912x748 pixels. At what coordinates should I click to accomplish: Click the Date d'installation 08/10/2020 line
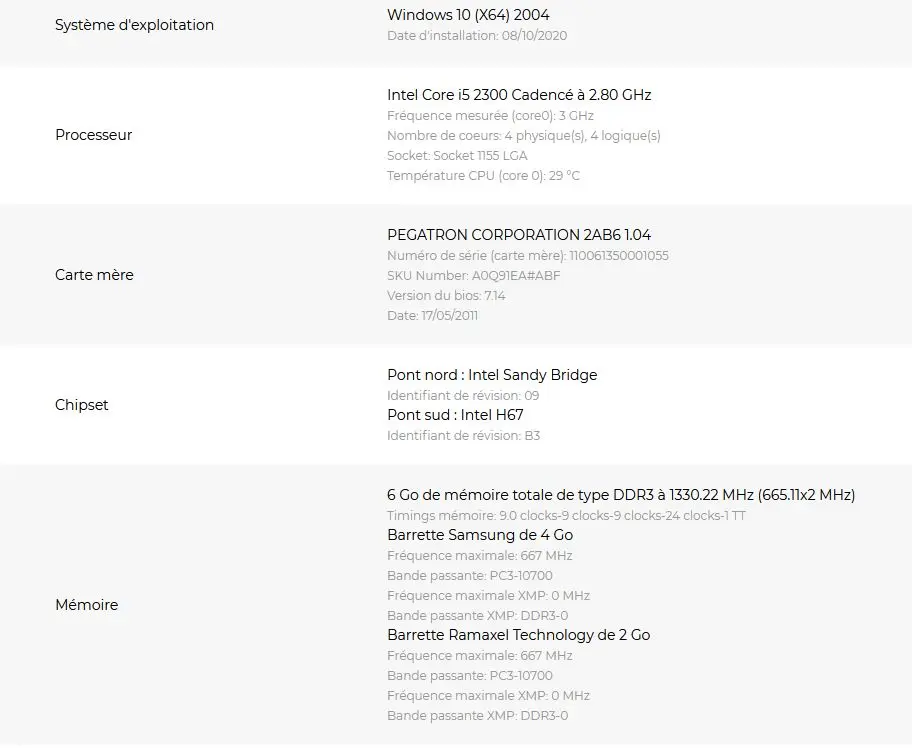point(477,35)
